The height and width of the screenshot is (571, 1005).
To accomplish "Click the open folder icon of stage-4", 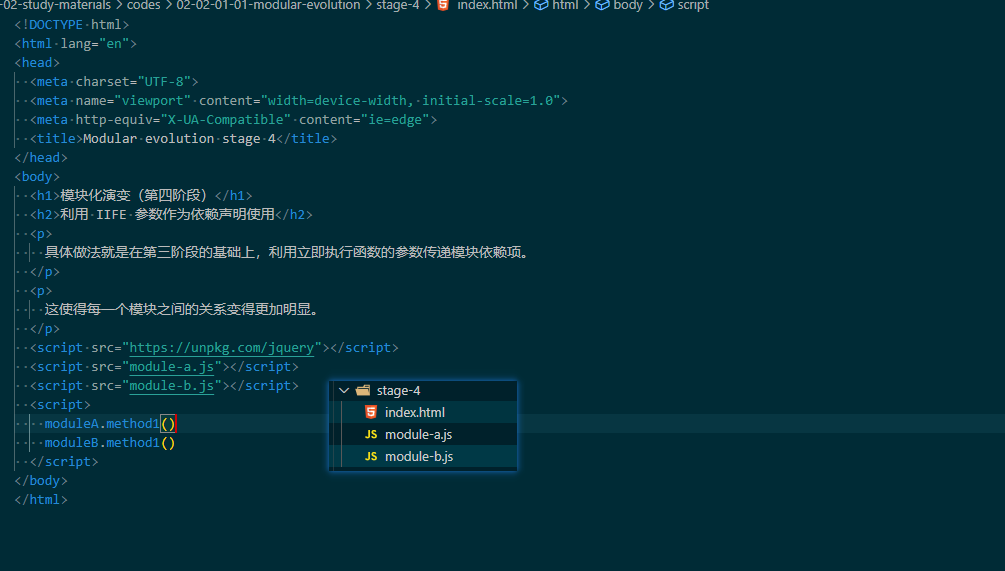I will click(x=363, y=390).
